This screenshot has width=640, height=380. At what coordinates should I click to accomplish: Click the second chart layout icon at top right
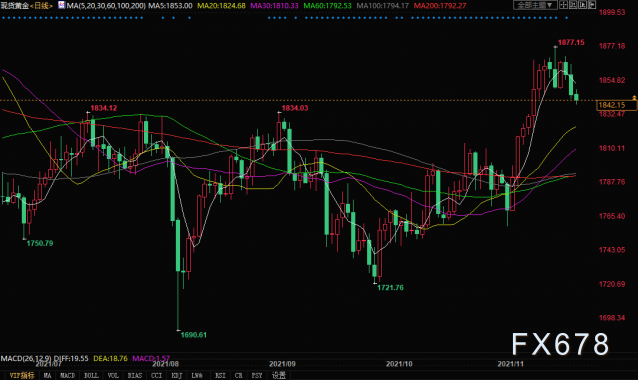click(573, 5)
